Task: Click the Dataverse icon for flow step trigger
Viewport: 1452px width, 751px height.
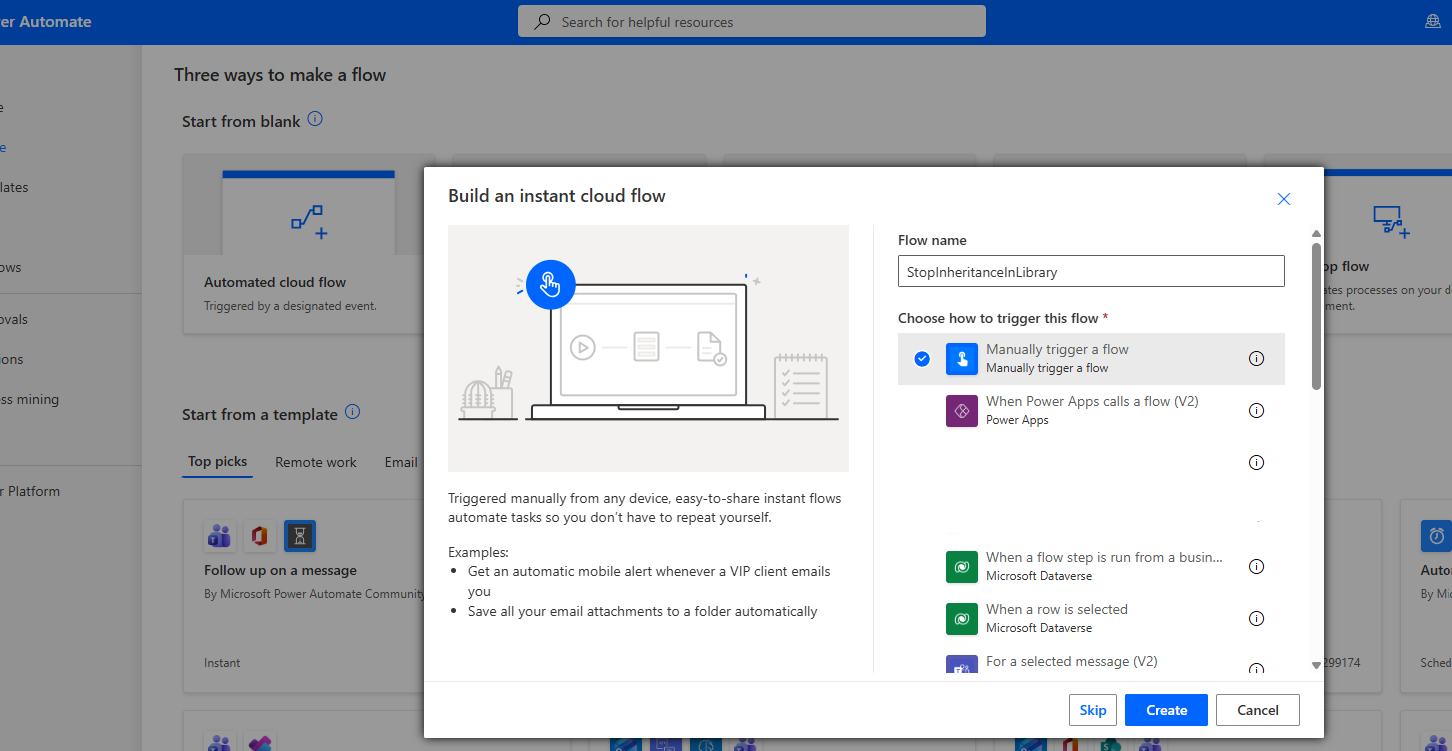Action: (961, 567)
